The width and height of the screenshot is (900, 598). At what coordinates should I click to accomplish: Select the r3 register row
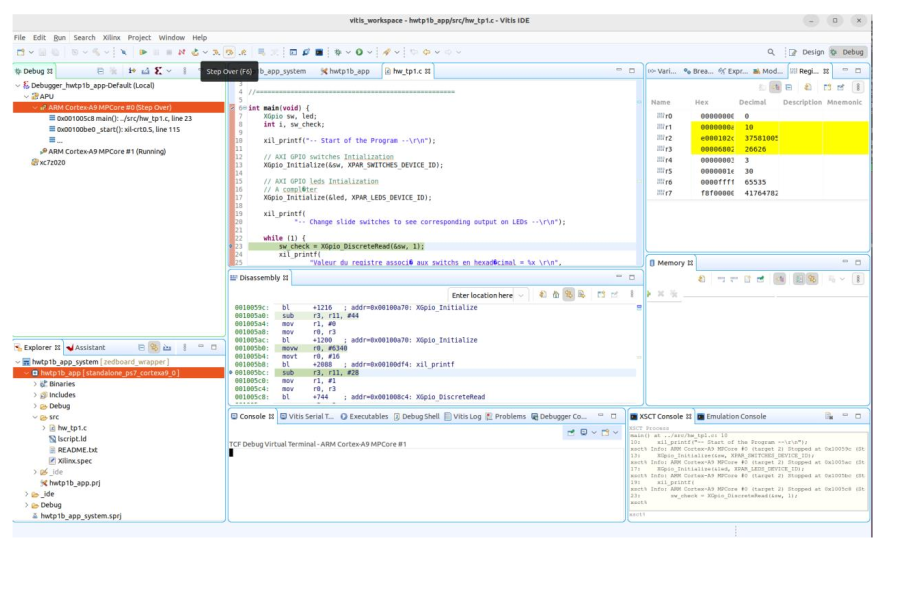click(x=758, y=149)
